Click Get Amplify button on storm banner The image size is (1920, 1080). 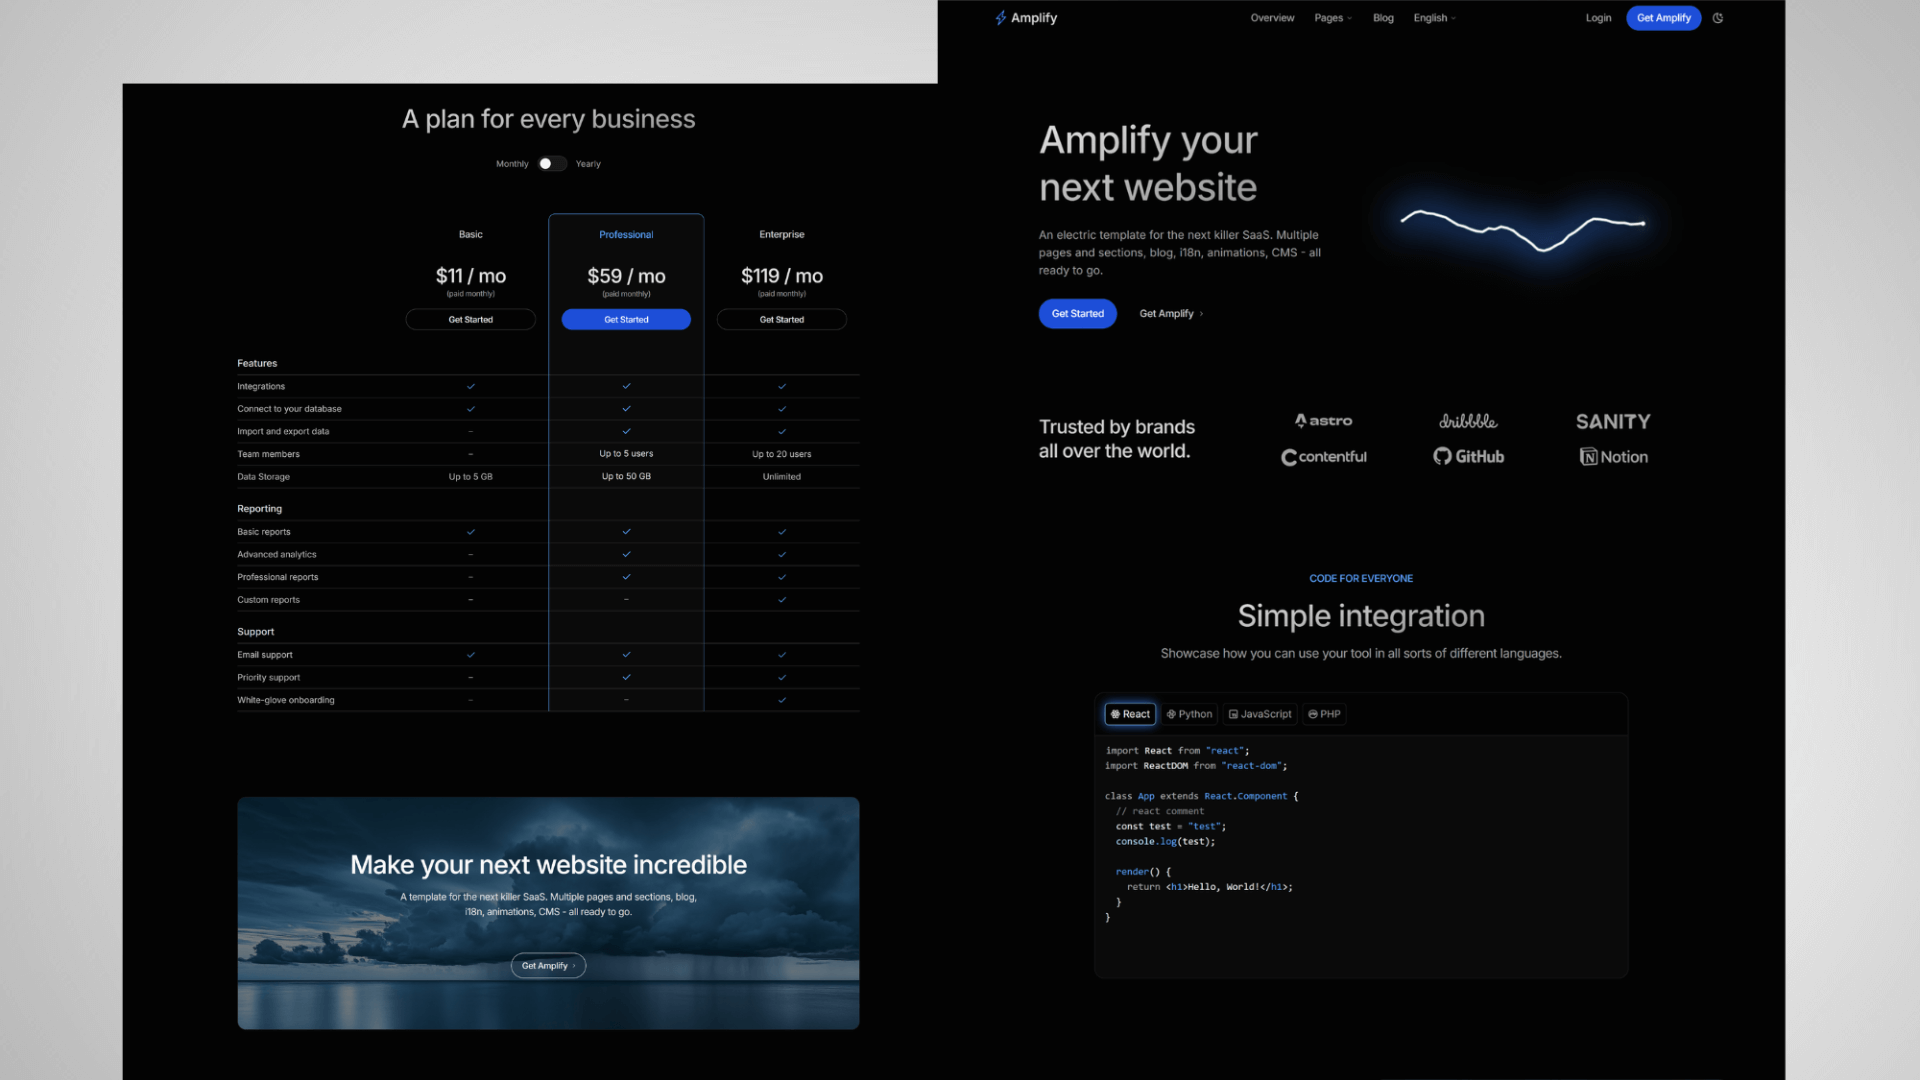coord(548,966)
